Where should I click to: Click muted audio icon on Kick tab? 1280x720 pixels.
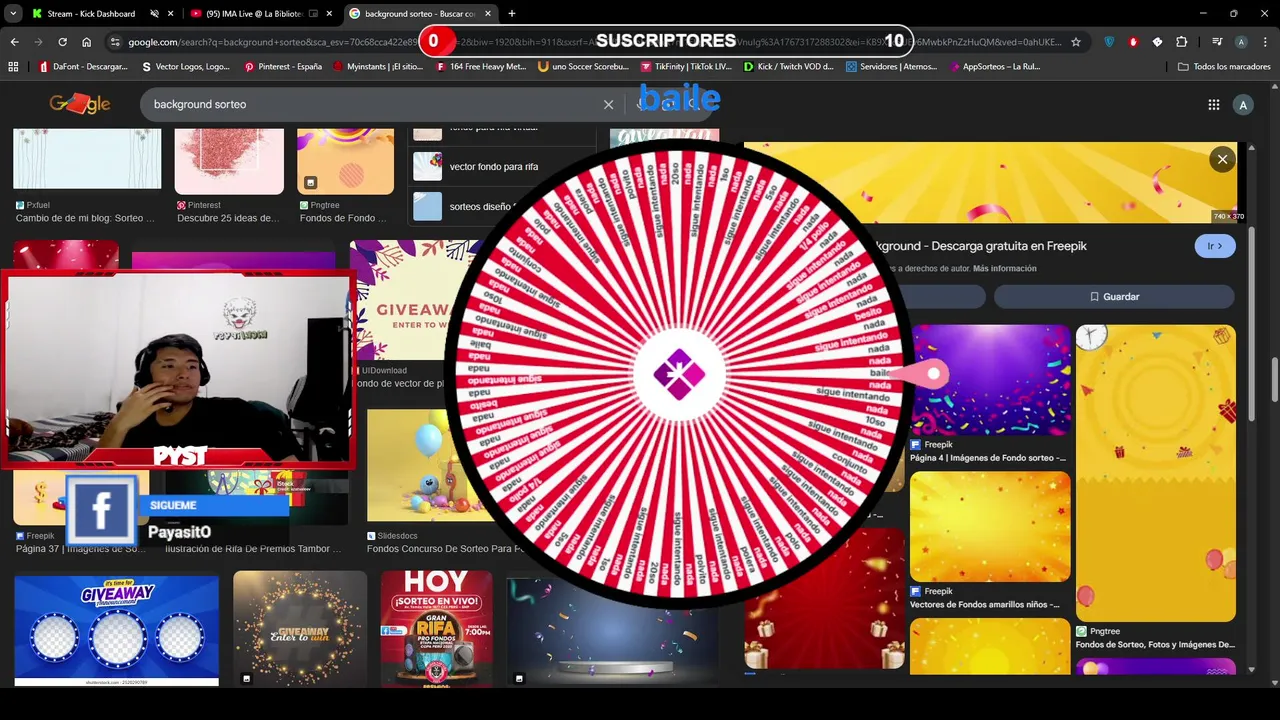coord(154,14)
